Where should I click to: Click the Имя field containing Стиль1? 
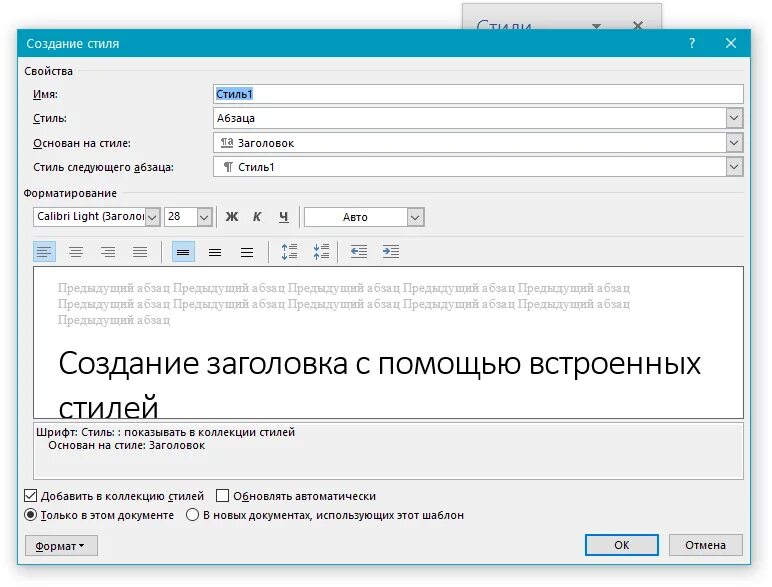coord(478,94)
